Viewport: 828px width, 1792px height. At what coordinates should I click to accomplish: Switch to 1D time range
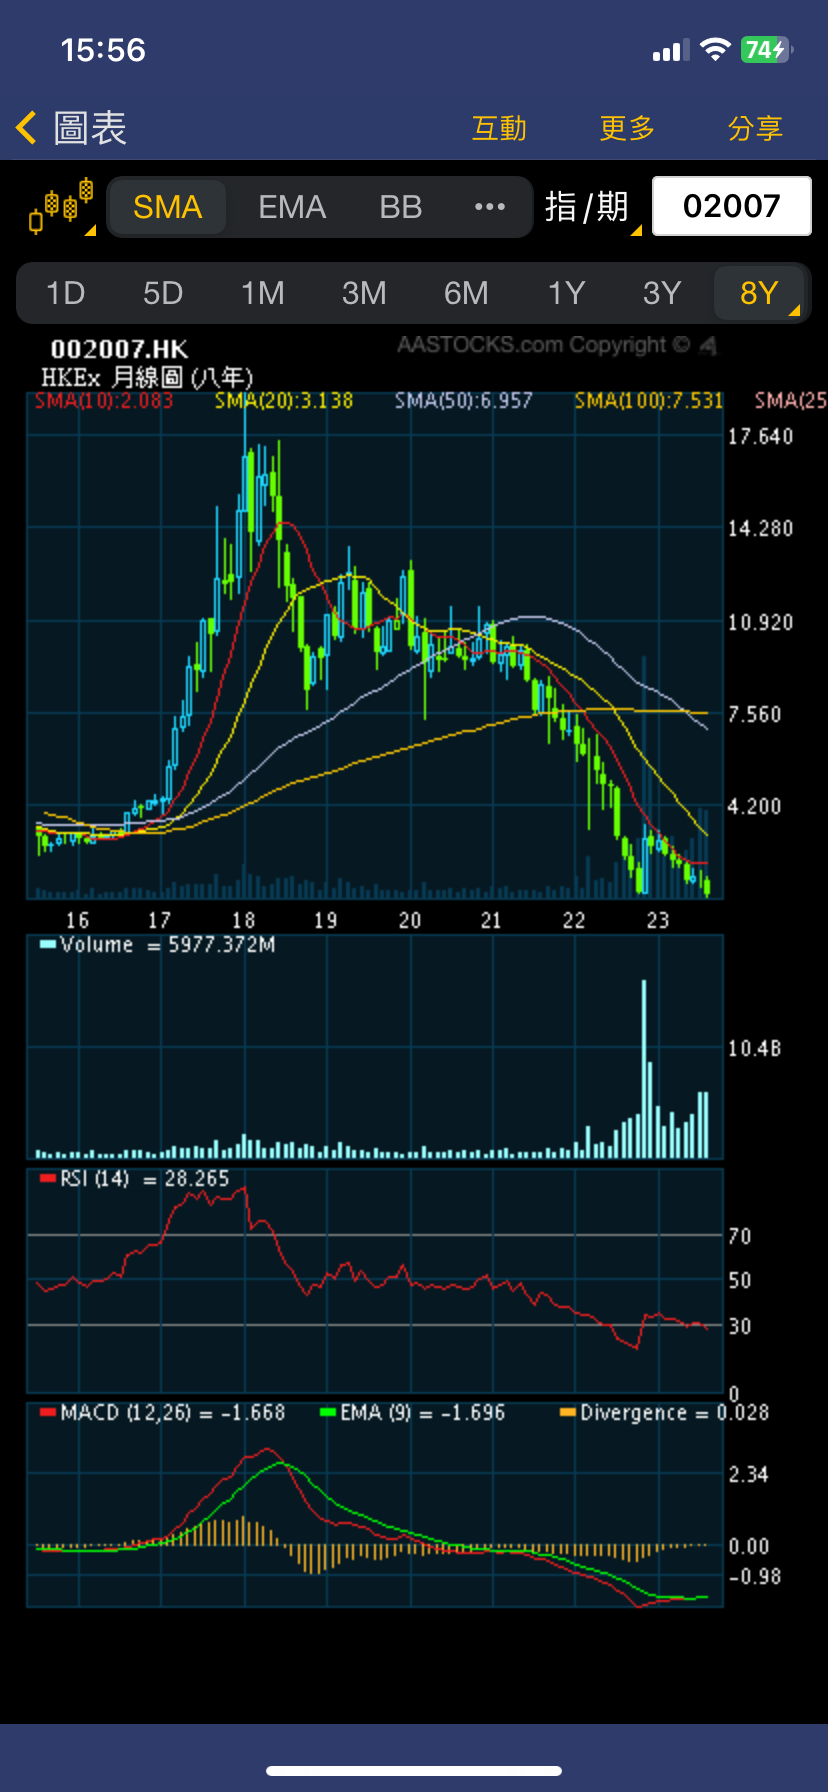(66, 293)
